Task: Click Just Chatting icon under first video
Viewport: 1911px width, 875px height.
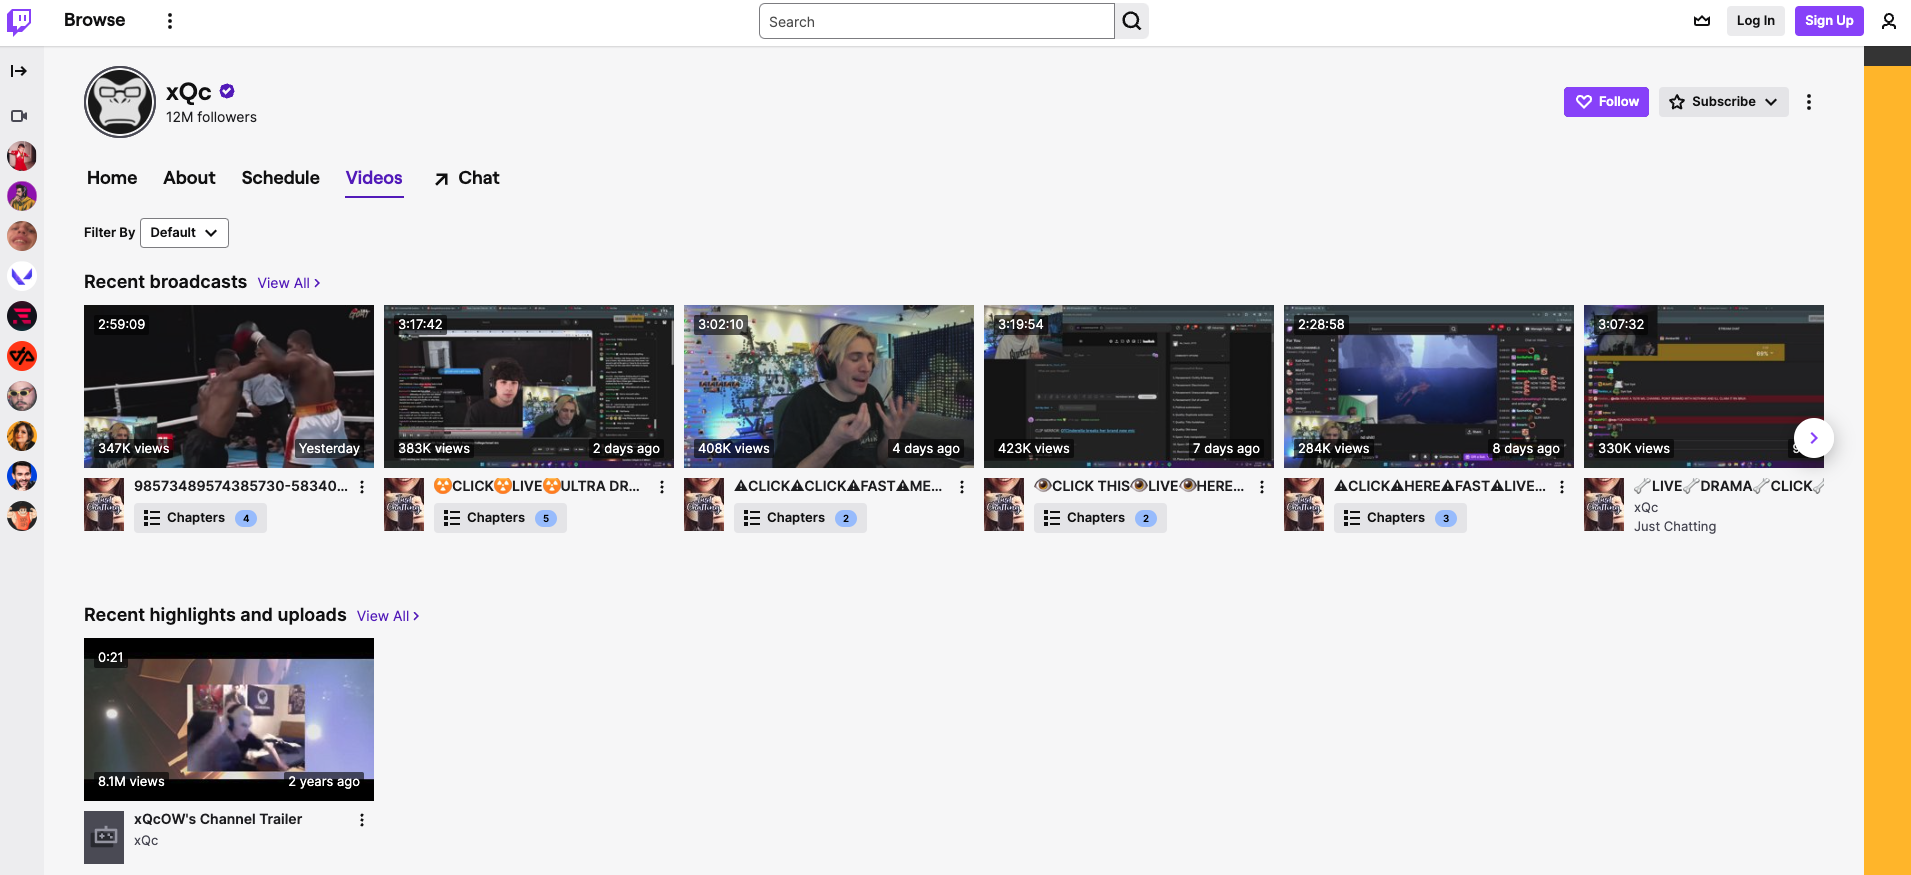Action: (x=104, y=504)
